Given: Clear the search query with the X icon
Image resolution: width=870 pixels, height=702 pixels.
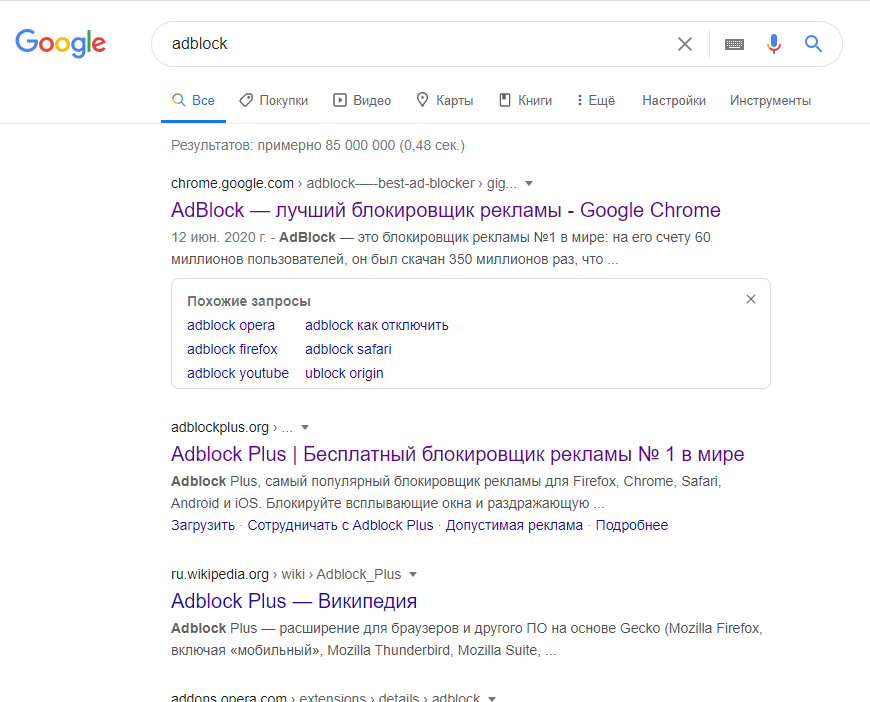Looking at the screenshot, I should [x=684, y=44].
